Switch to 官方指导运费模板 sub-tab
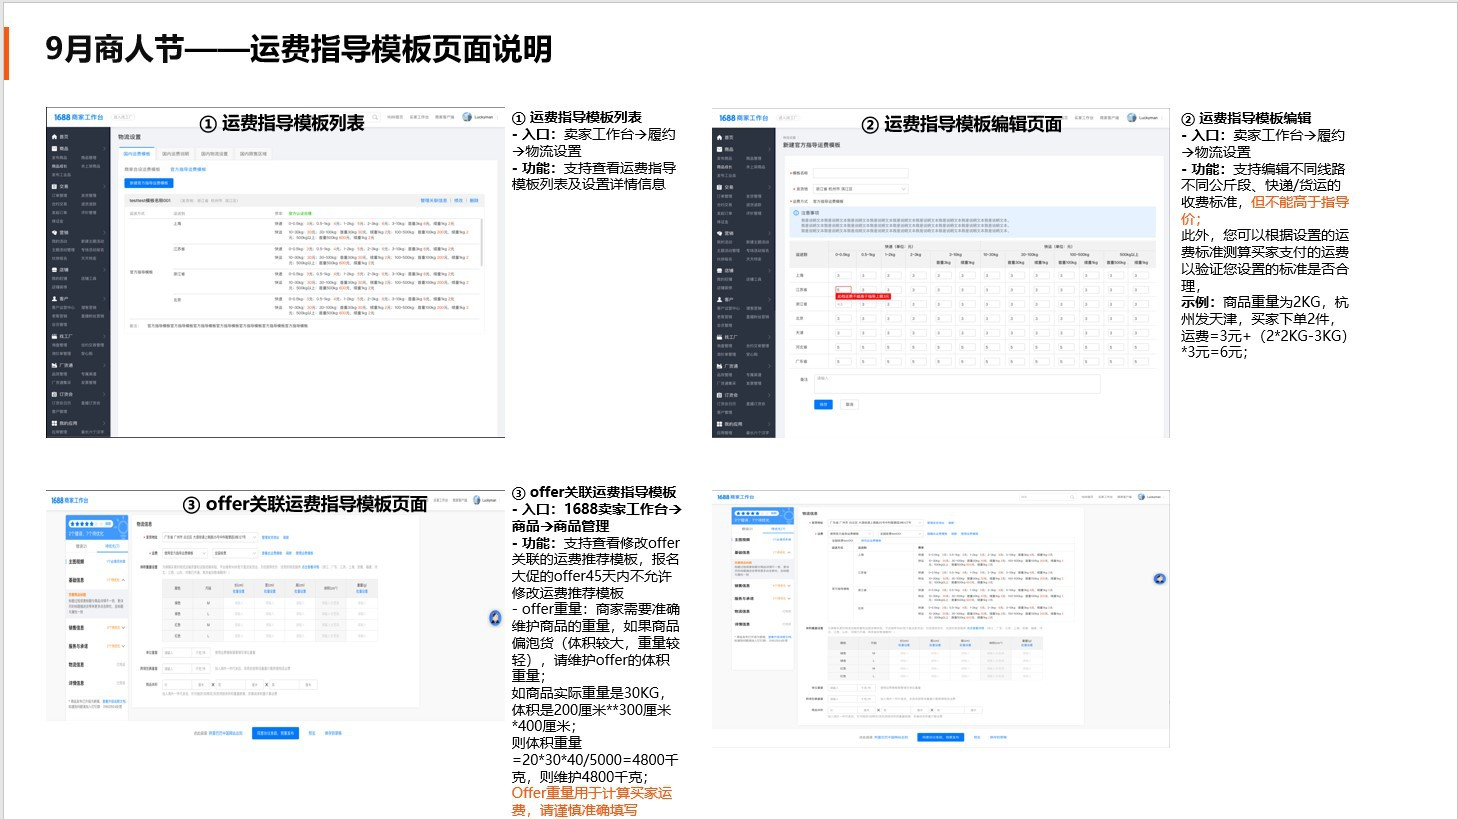 pyautogui.click(x=188, y=169)
